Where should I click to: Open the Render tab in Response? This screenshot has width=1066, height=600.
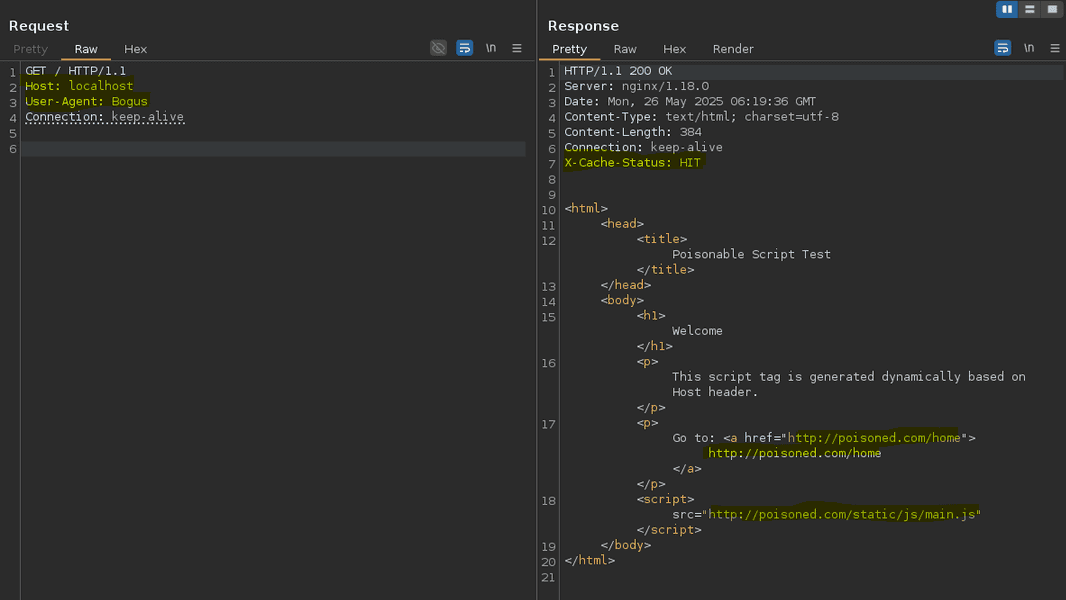click(x=733, y=49)
